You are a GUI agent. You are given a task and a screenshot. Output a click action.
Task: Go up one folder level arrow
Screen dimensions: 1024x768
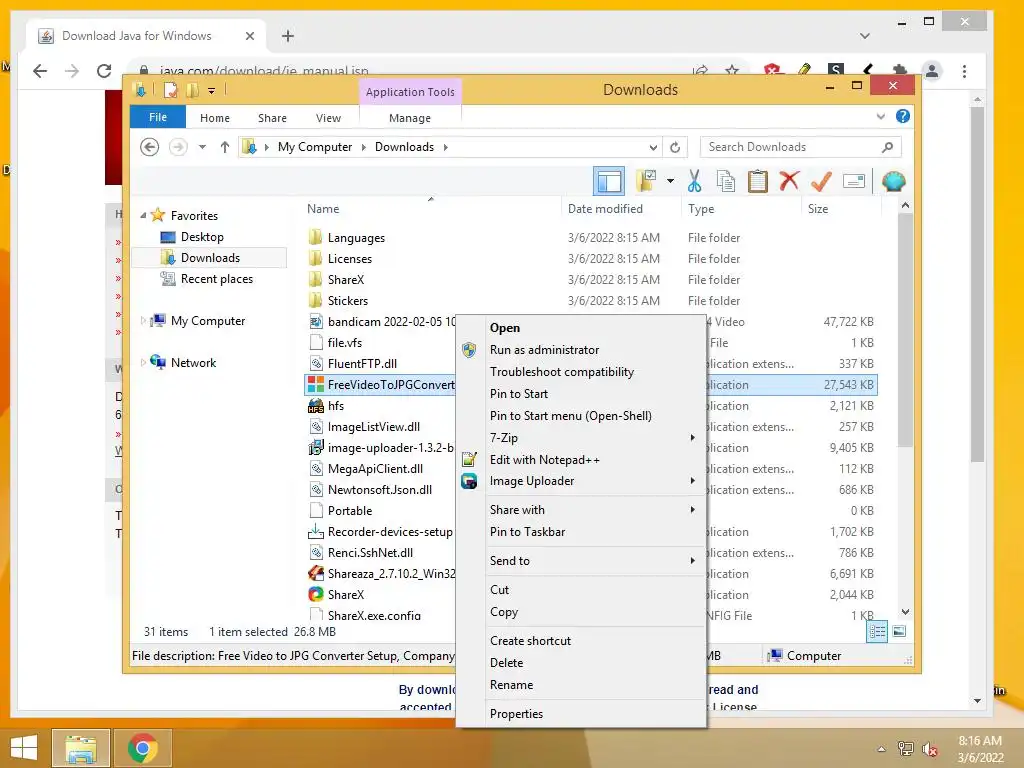coord(225,147)
